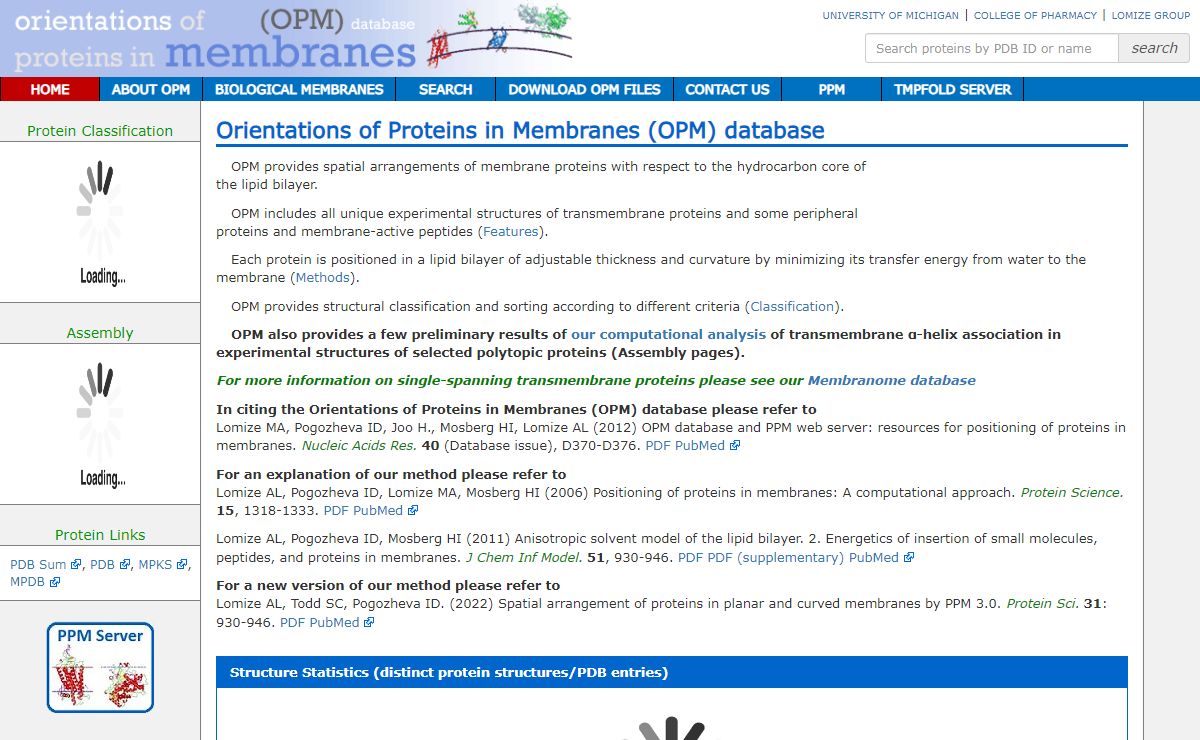Open the PPM Server thumbnail image
1200x740 pixels.
[100, 667]
